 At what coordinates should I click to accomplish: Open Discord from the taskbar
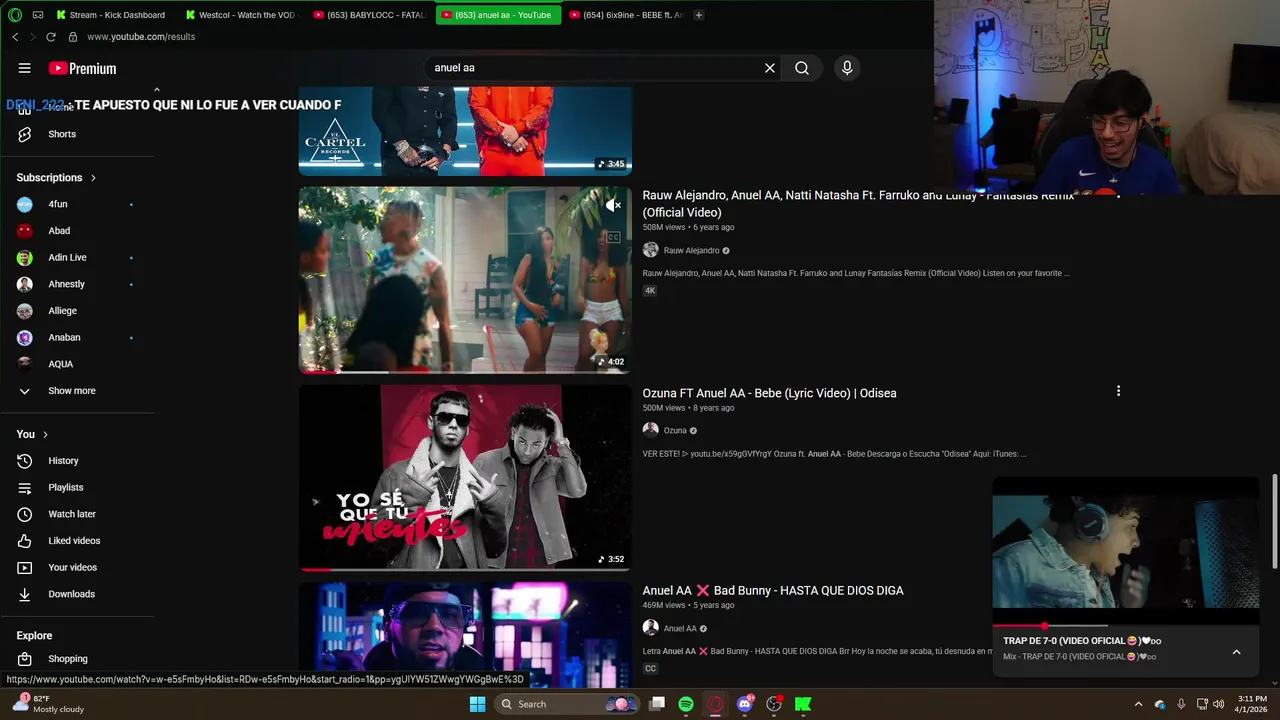[x=745, y=704]
